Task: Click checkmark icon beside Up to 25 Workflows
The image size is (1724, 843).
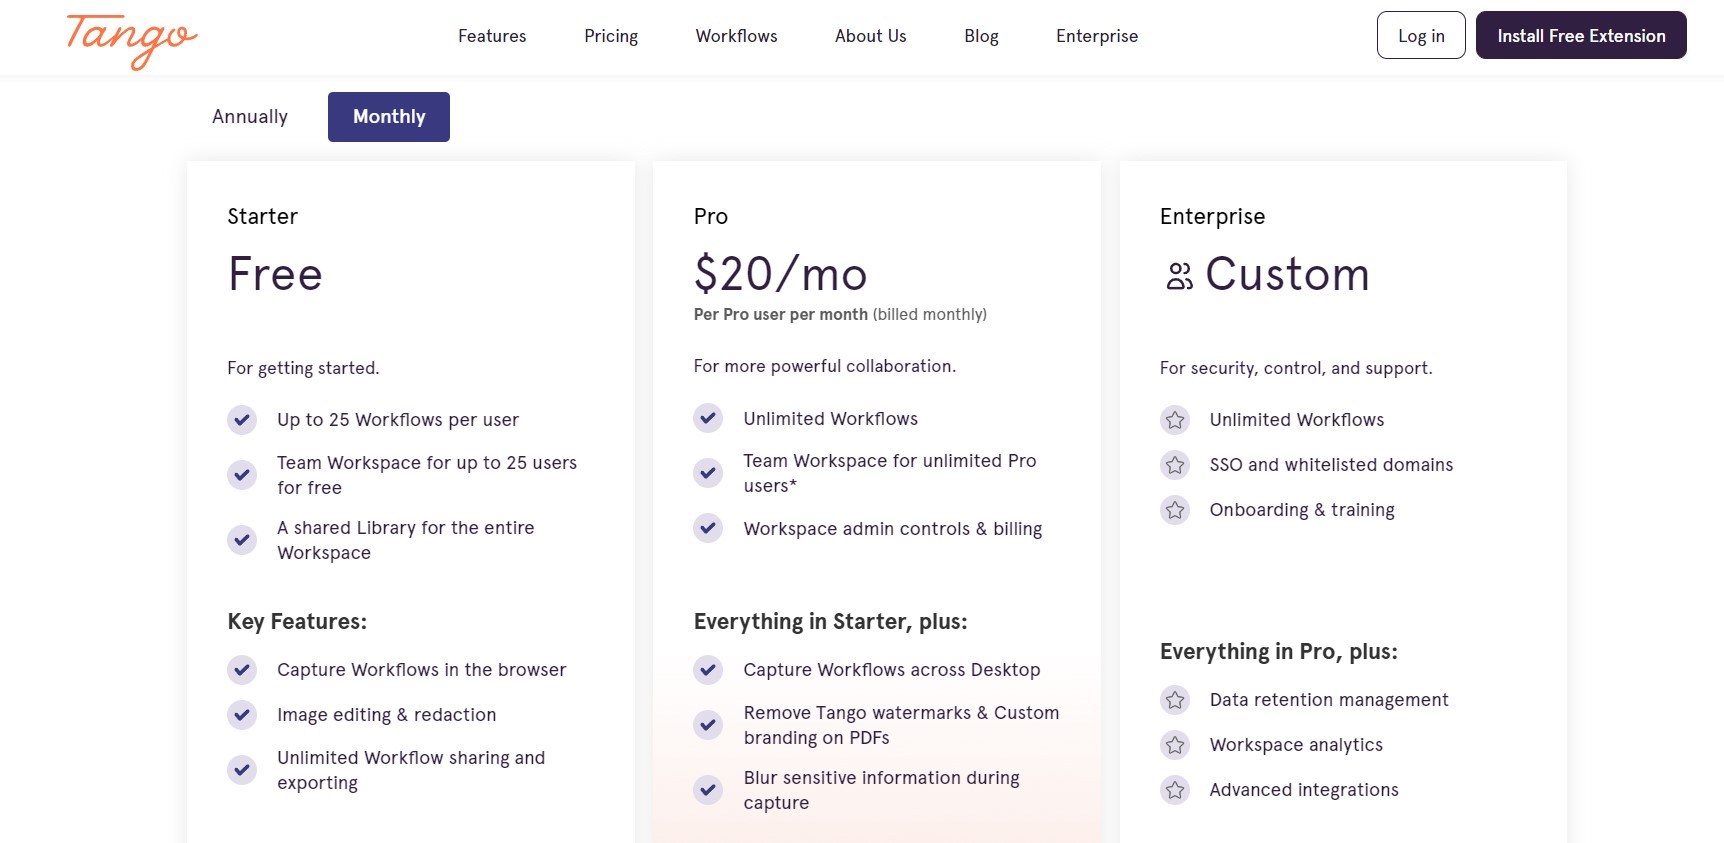Action: pyautogui.click(x=242, y=420)
